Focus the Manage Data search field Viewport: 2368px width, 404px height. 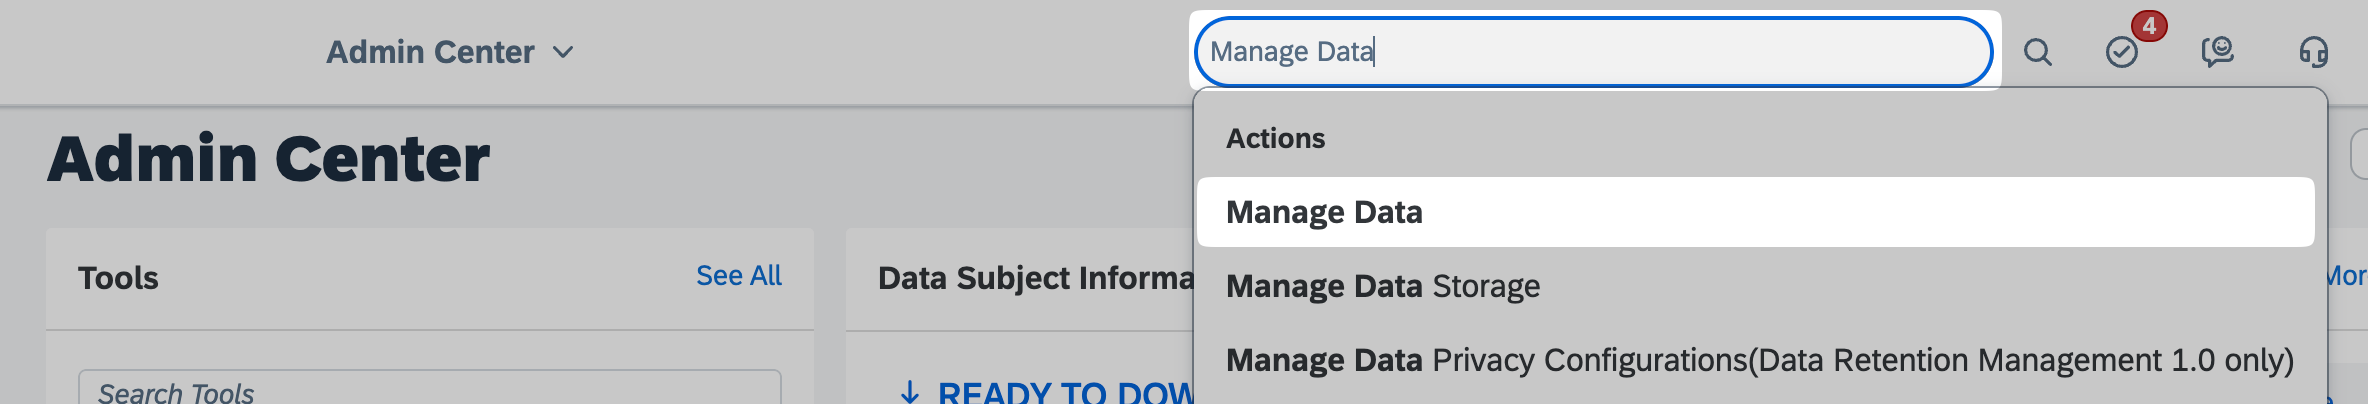(1592, 52)
